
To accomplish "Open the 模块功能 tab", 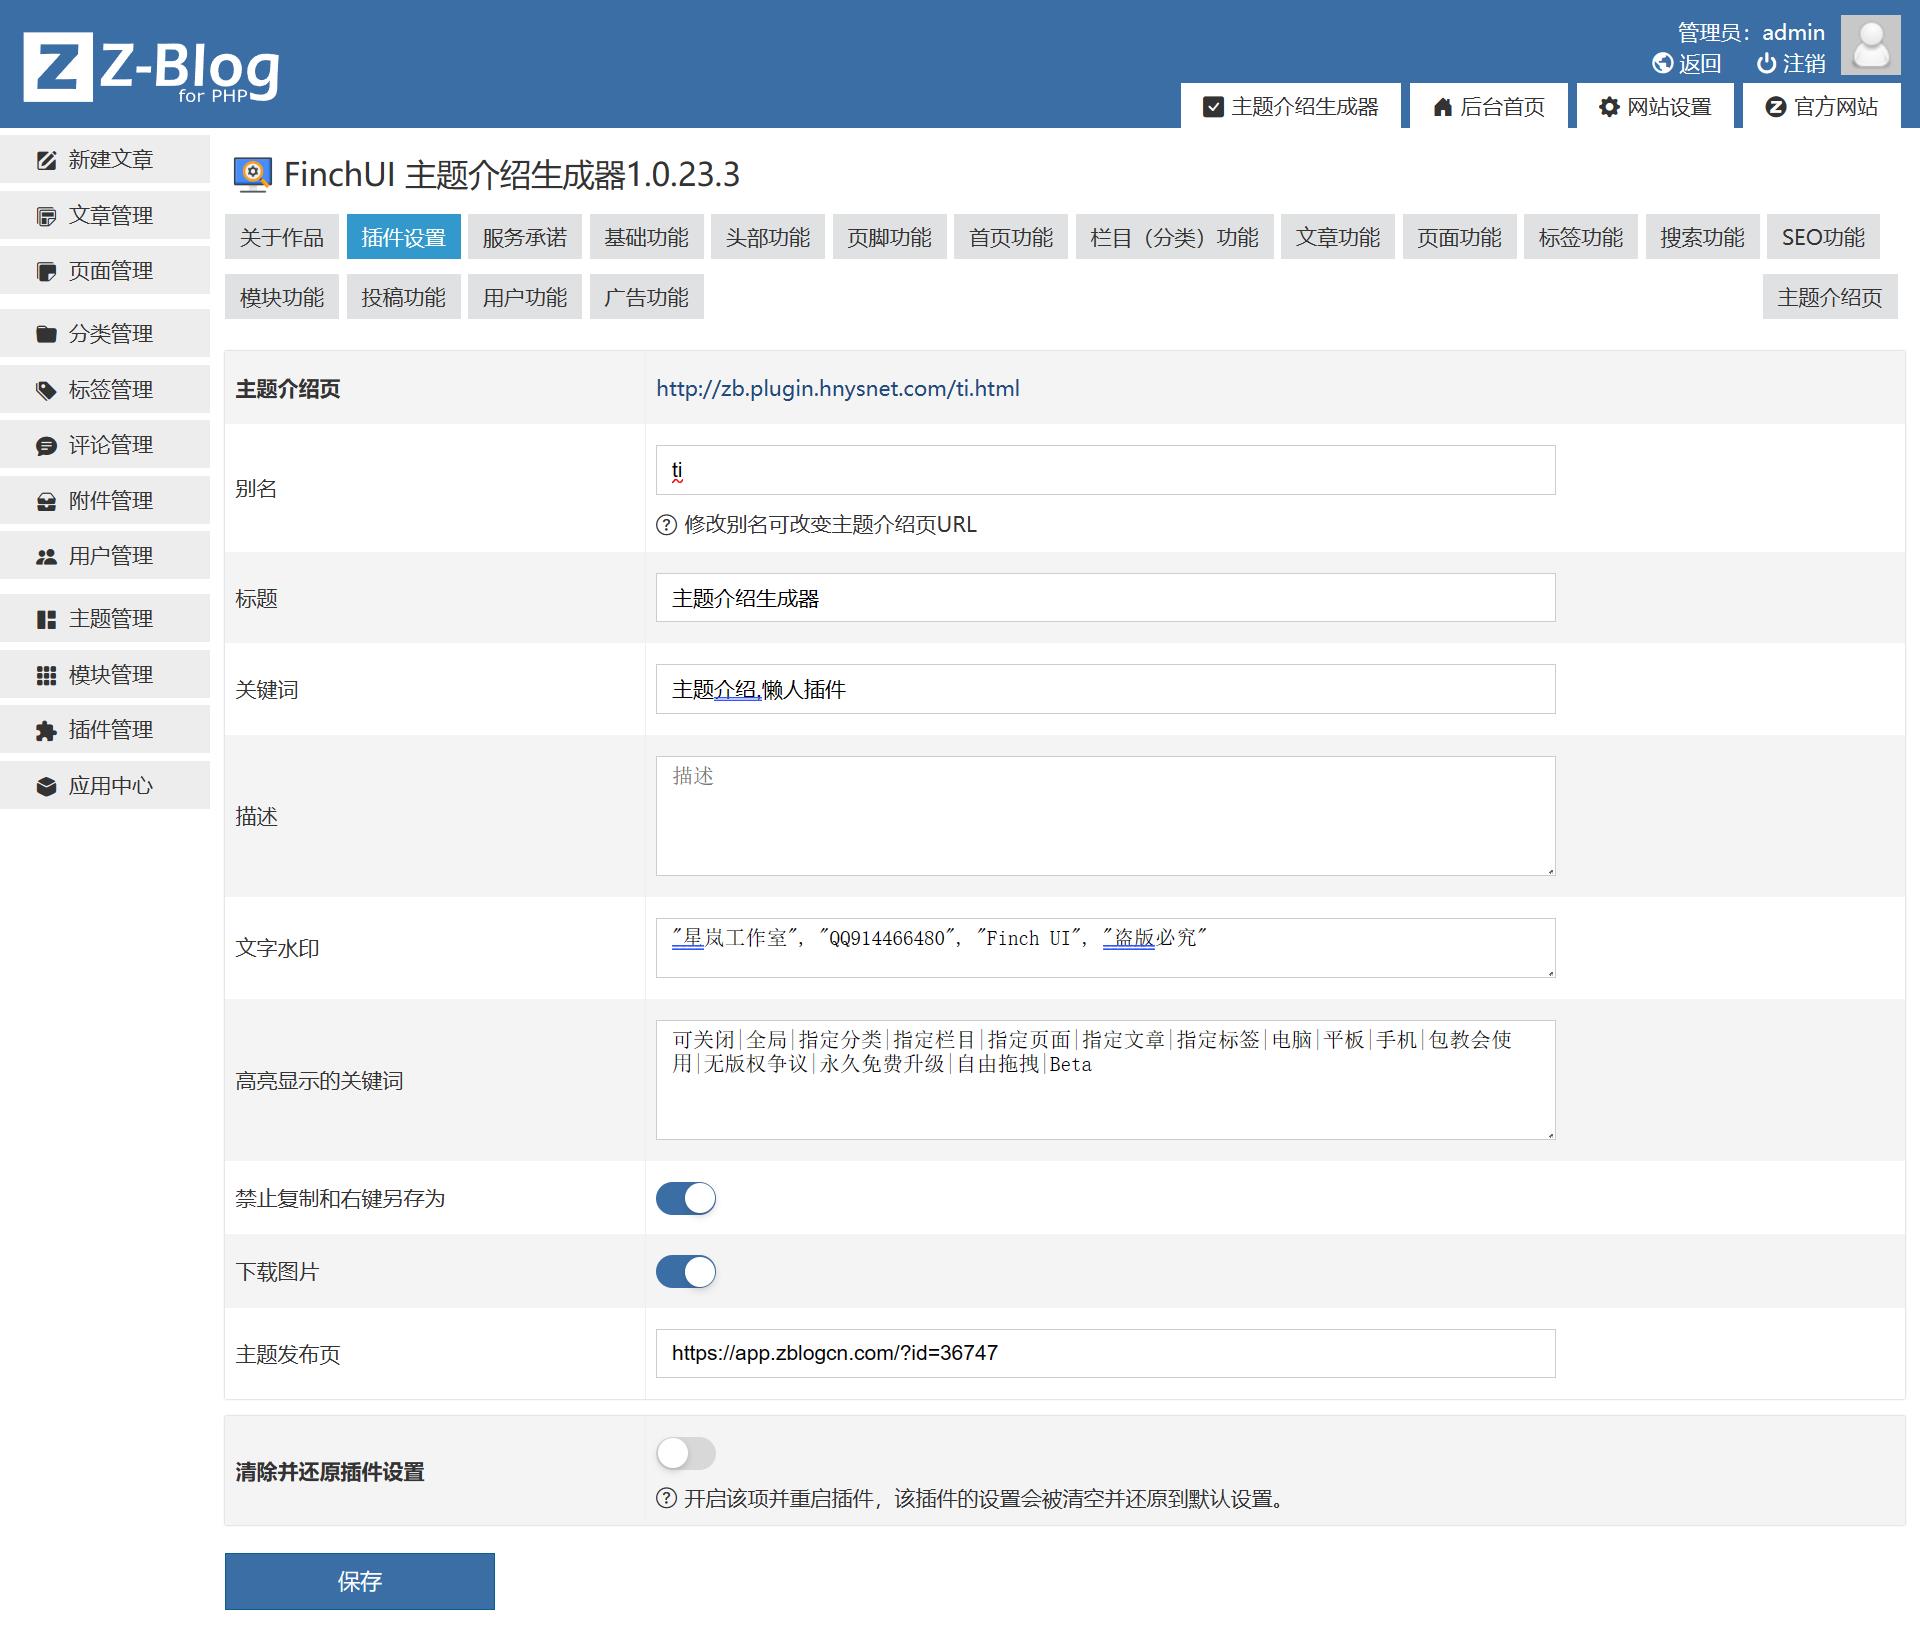I will coord(282,297).
